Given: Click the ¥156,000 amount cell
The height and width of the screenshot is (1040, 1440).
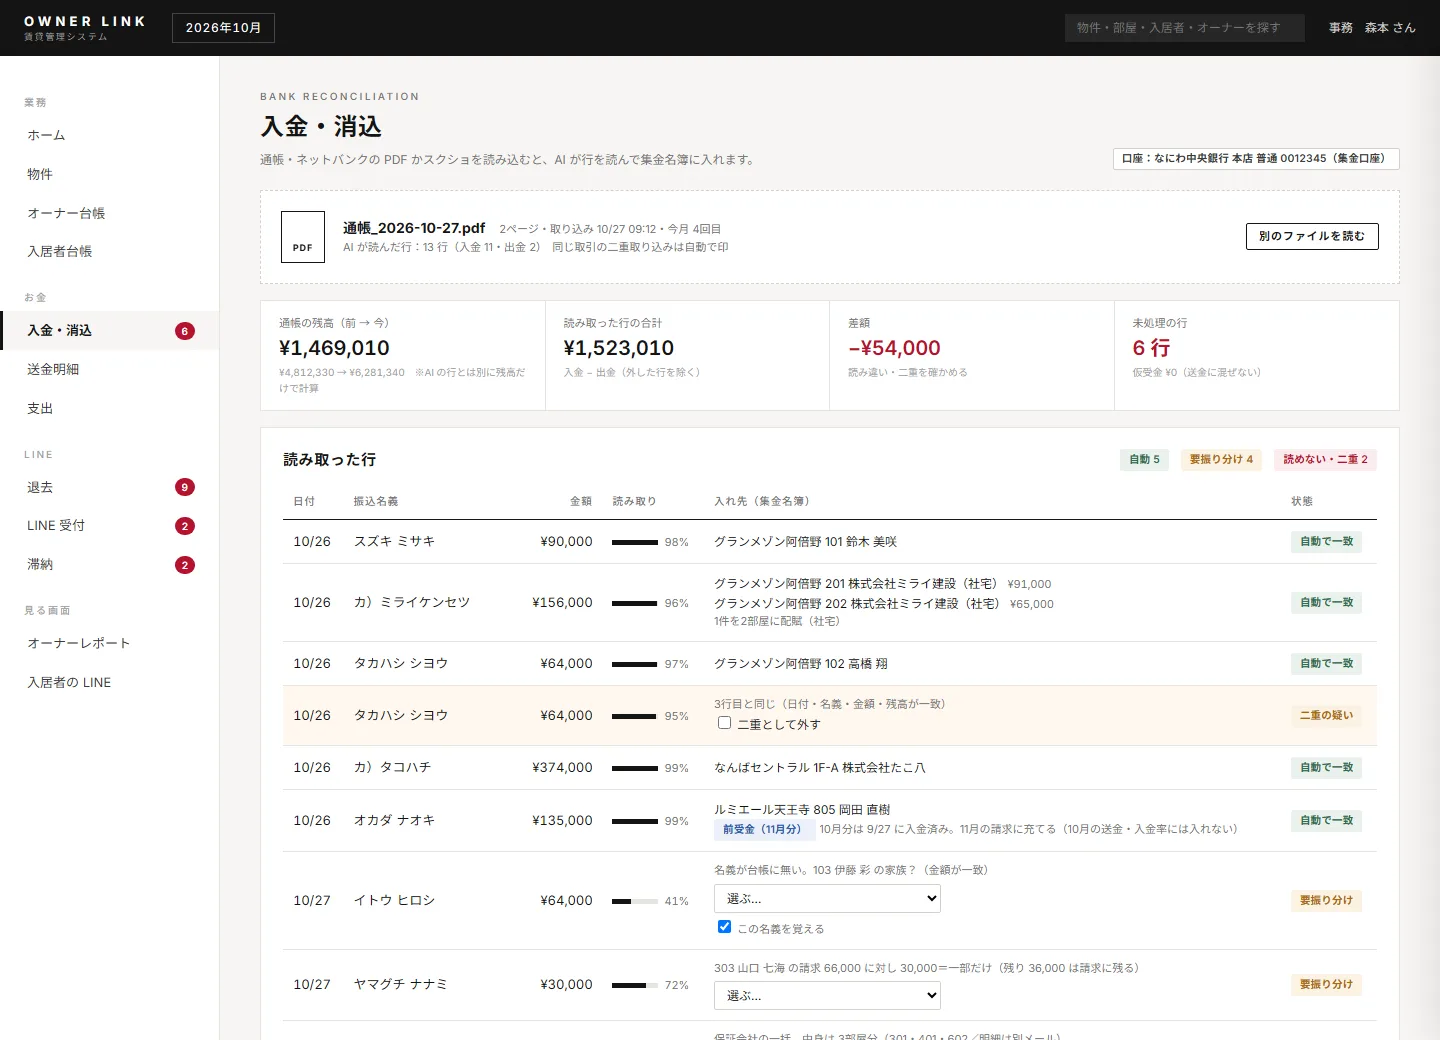Looking at the screenshot, I should [562, 602].
